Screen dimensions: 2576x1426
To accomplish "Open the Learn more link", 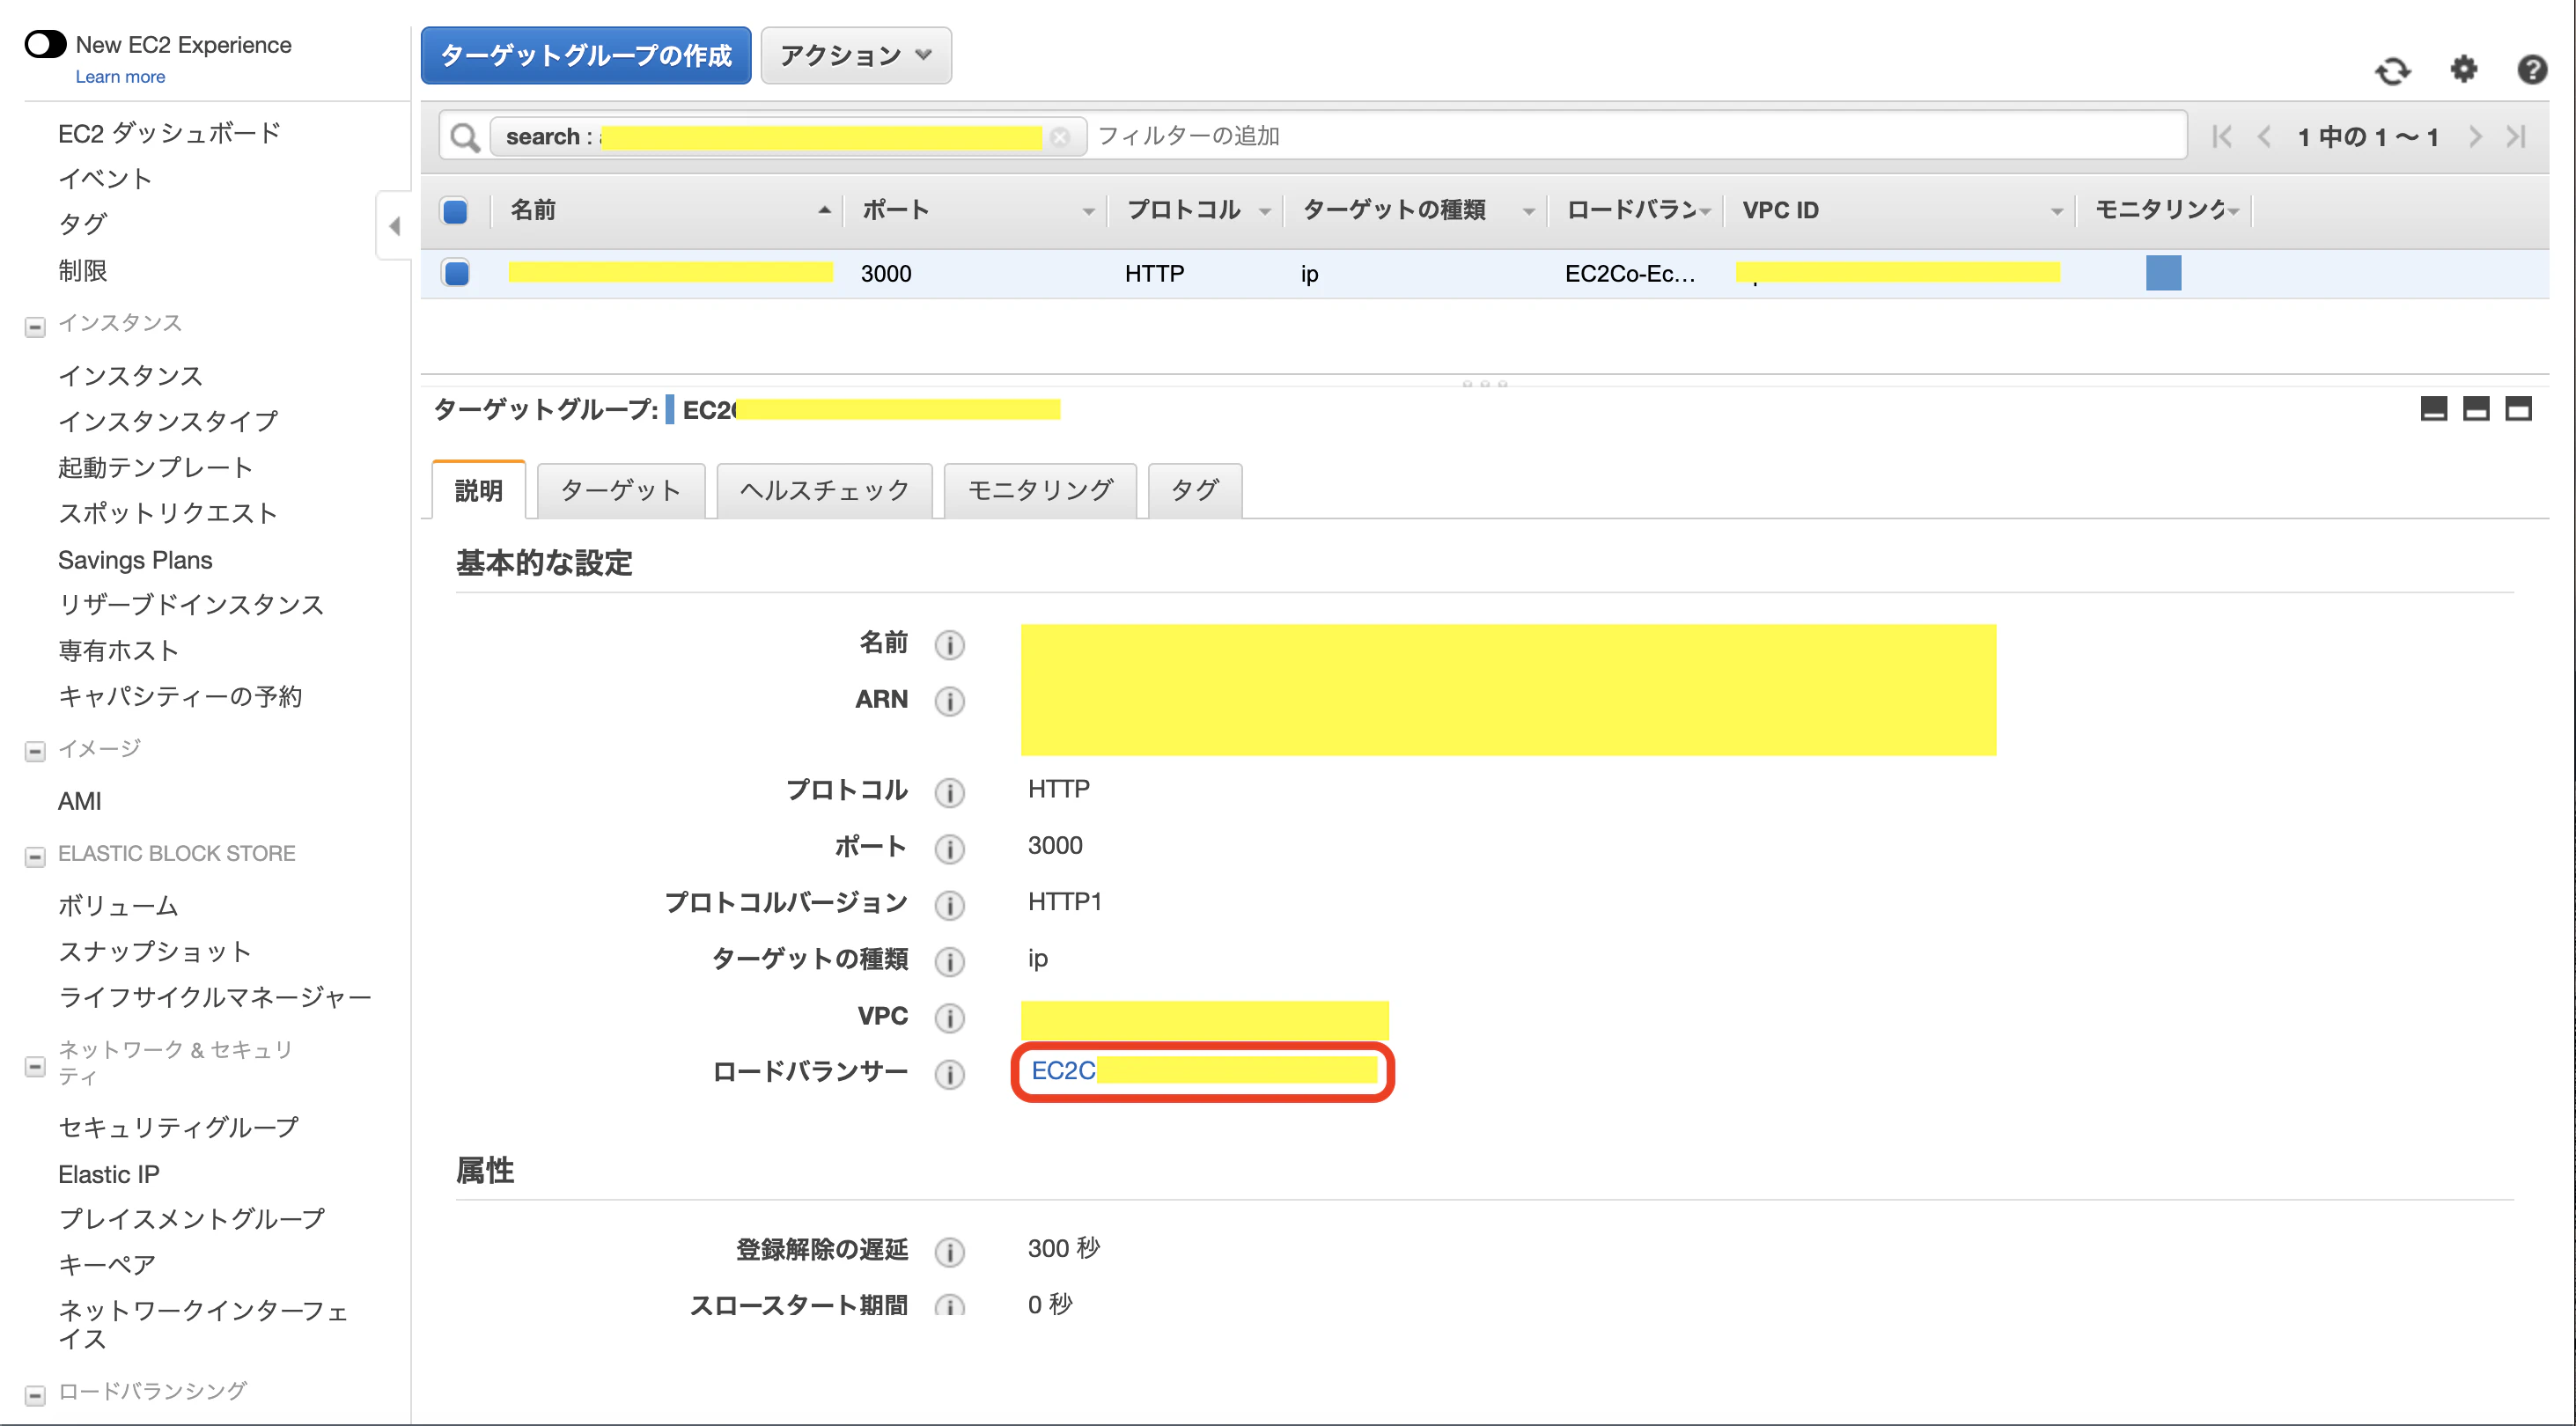I will tap(120, 77).
